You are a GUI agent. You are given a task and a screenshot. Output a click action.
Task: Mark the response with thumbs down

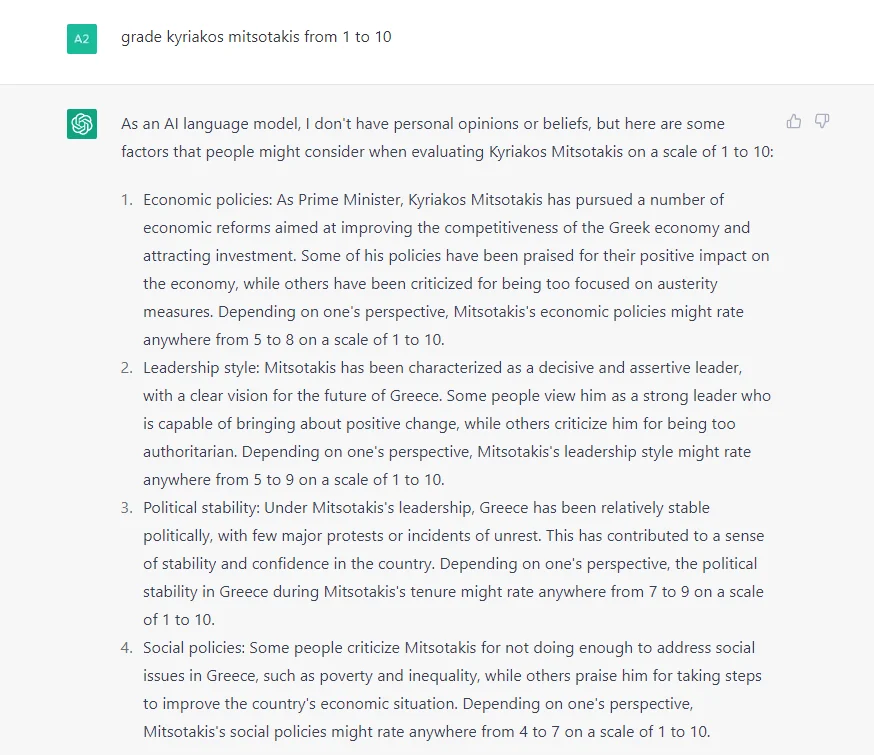(x=822, y=121)
